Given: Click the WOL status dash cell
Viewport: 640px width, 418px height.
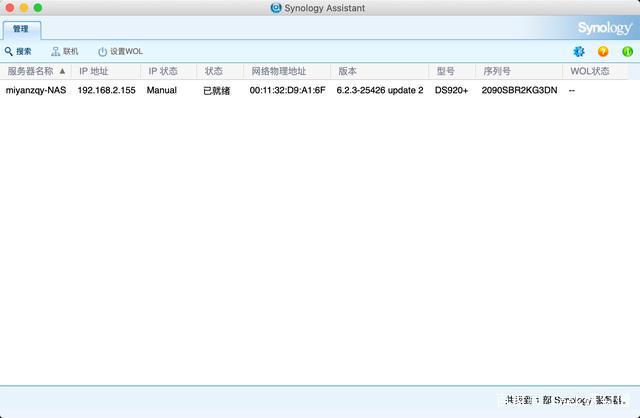Looking at the screenshot, I should (x=572, y=91).
